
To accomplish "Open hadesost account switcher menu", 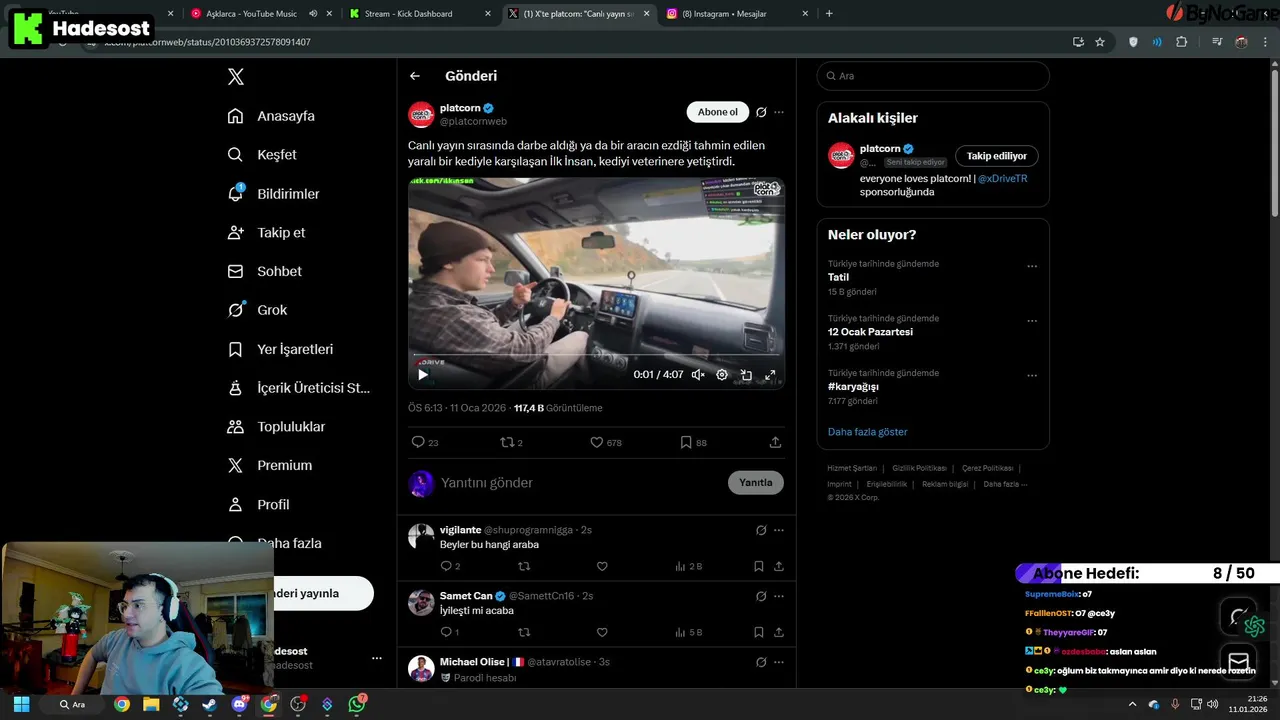I will click(377, 658).
